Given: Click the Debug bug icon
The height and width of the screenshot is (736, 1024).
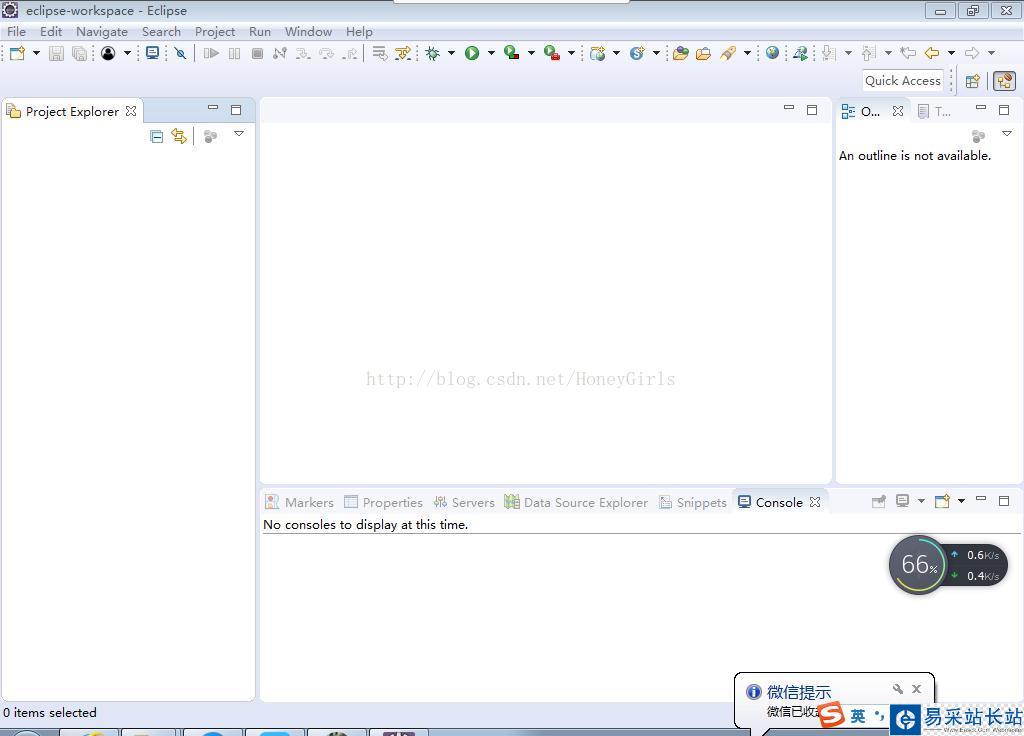Looking at the screenshot, I should [432, 53].
